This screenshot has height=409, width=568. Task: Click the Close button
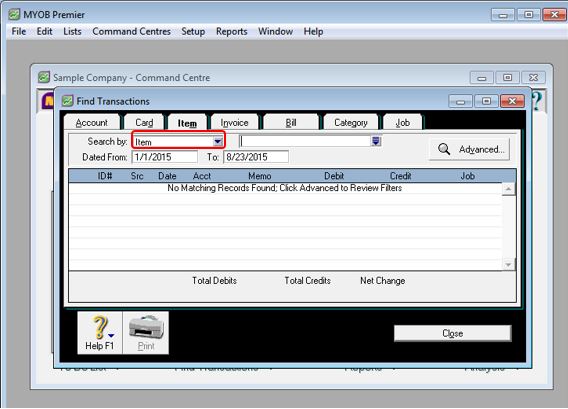[452, 333]
